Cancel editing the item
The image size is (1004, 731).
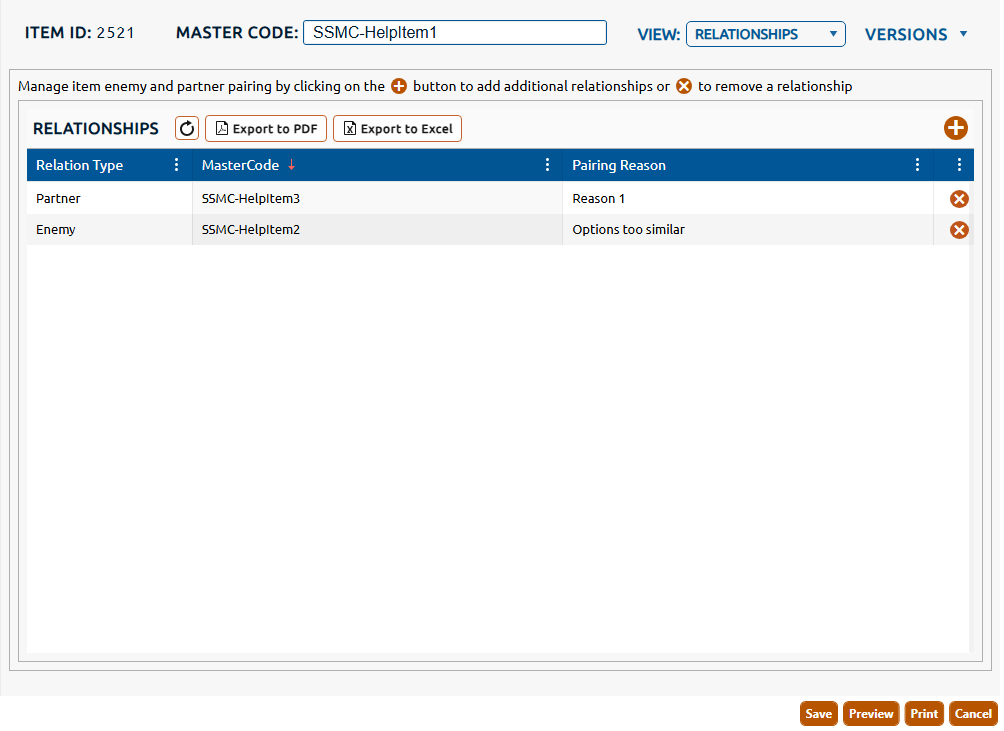pos(973,713)
